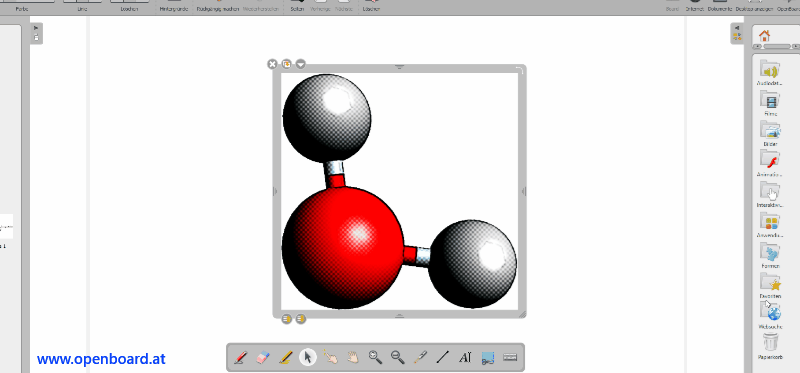Open the Formen shapes folder

click(x=770, y=255)
